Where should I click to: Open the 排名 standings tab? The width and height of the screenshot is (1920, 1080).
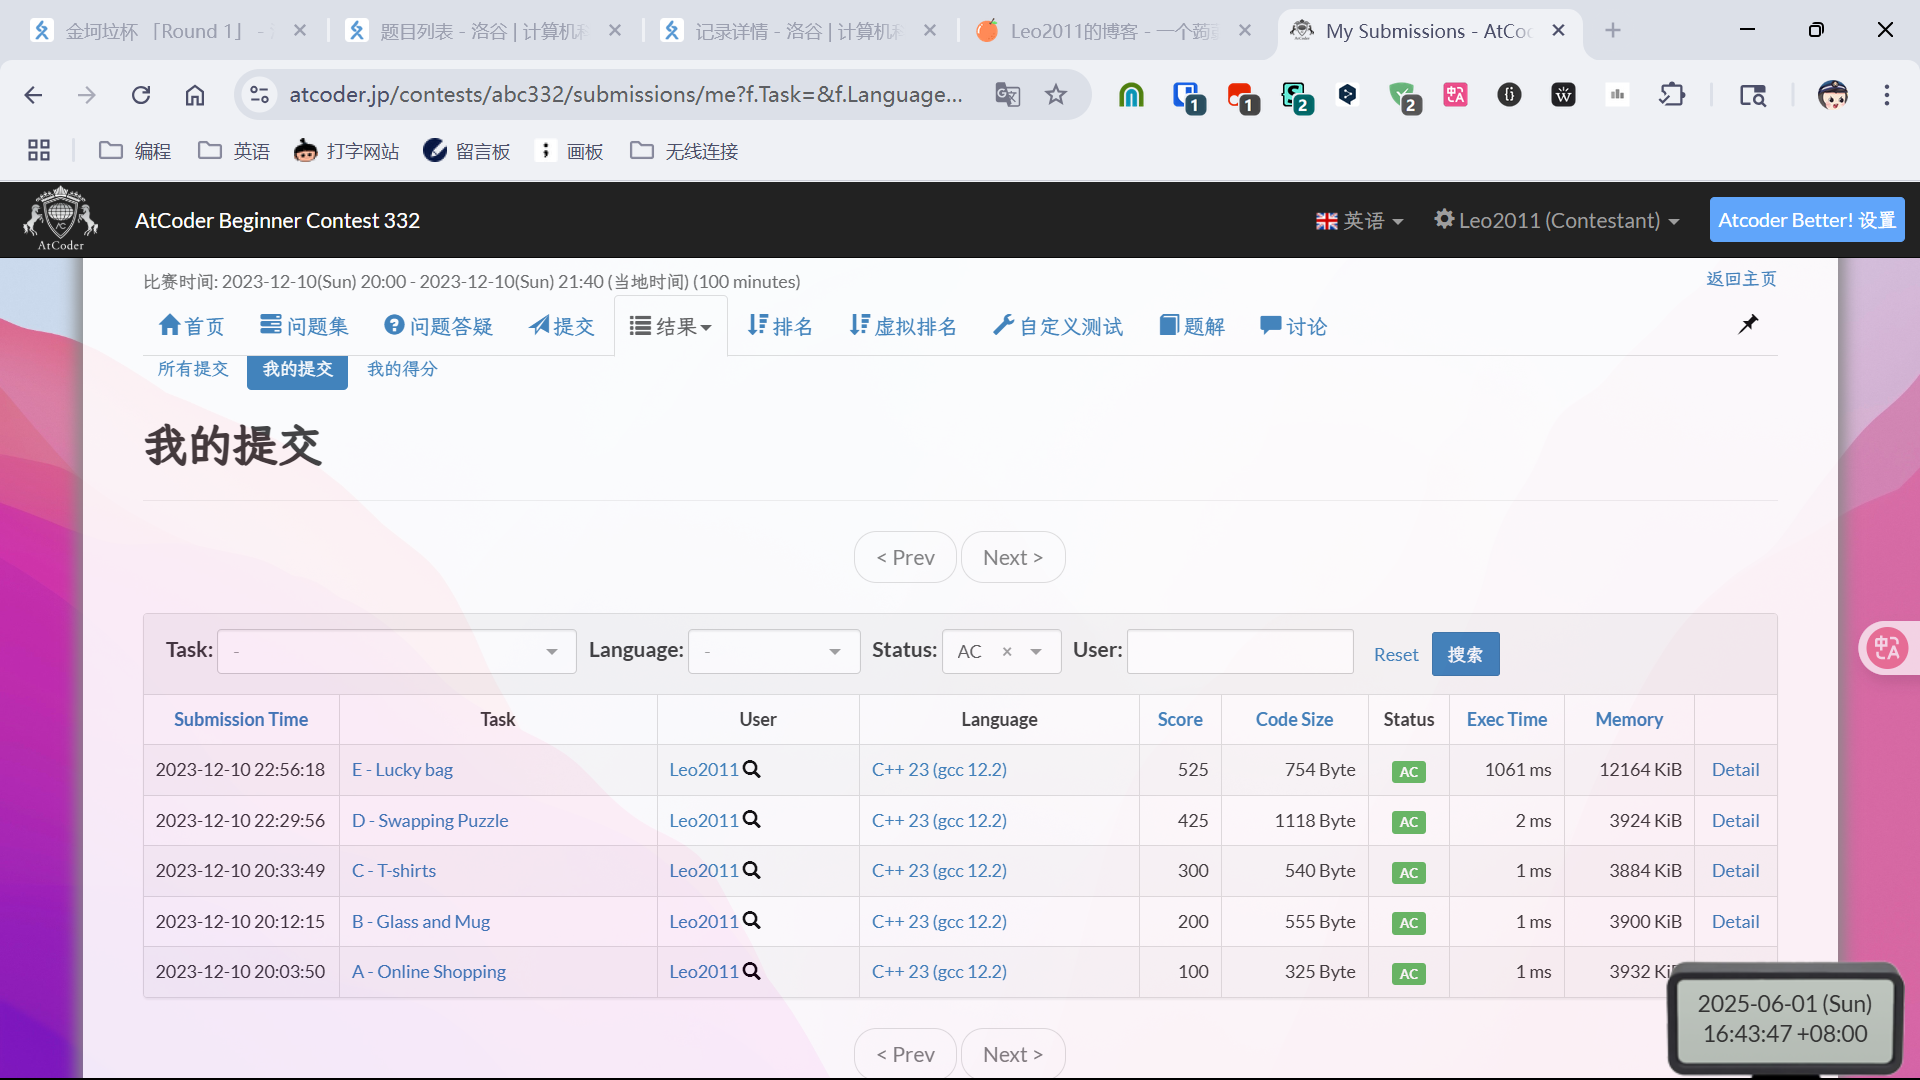click(780, 326)
